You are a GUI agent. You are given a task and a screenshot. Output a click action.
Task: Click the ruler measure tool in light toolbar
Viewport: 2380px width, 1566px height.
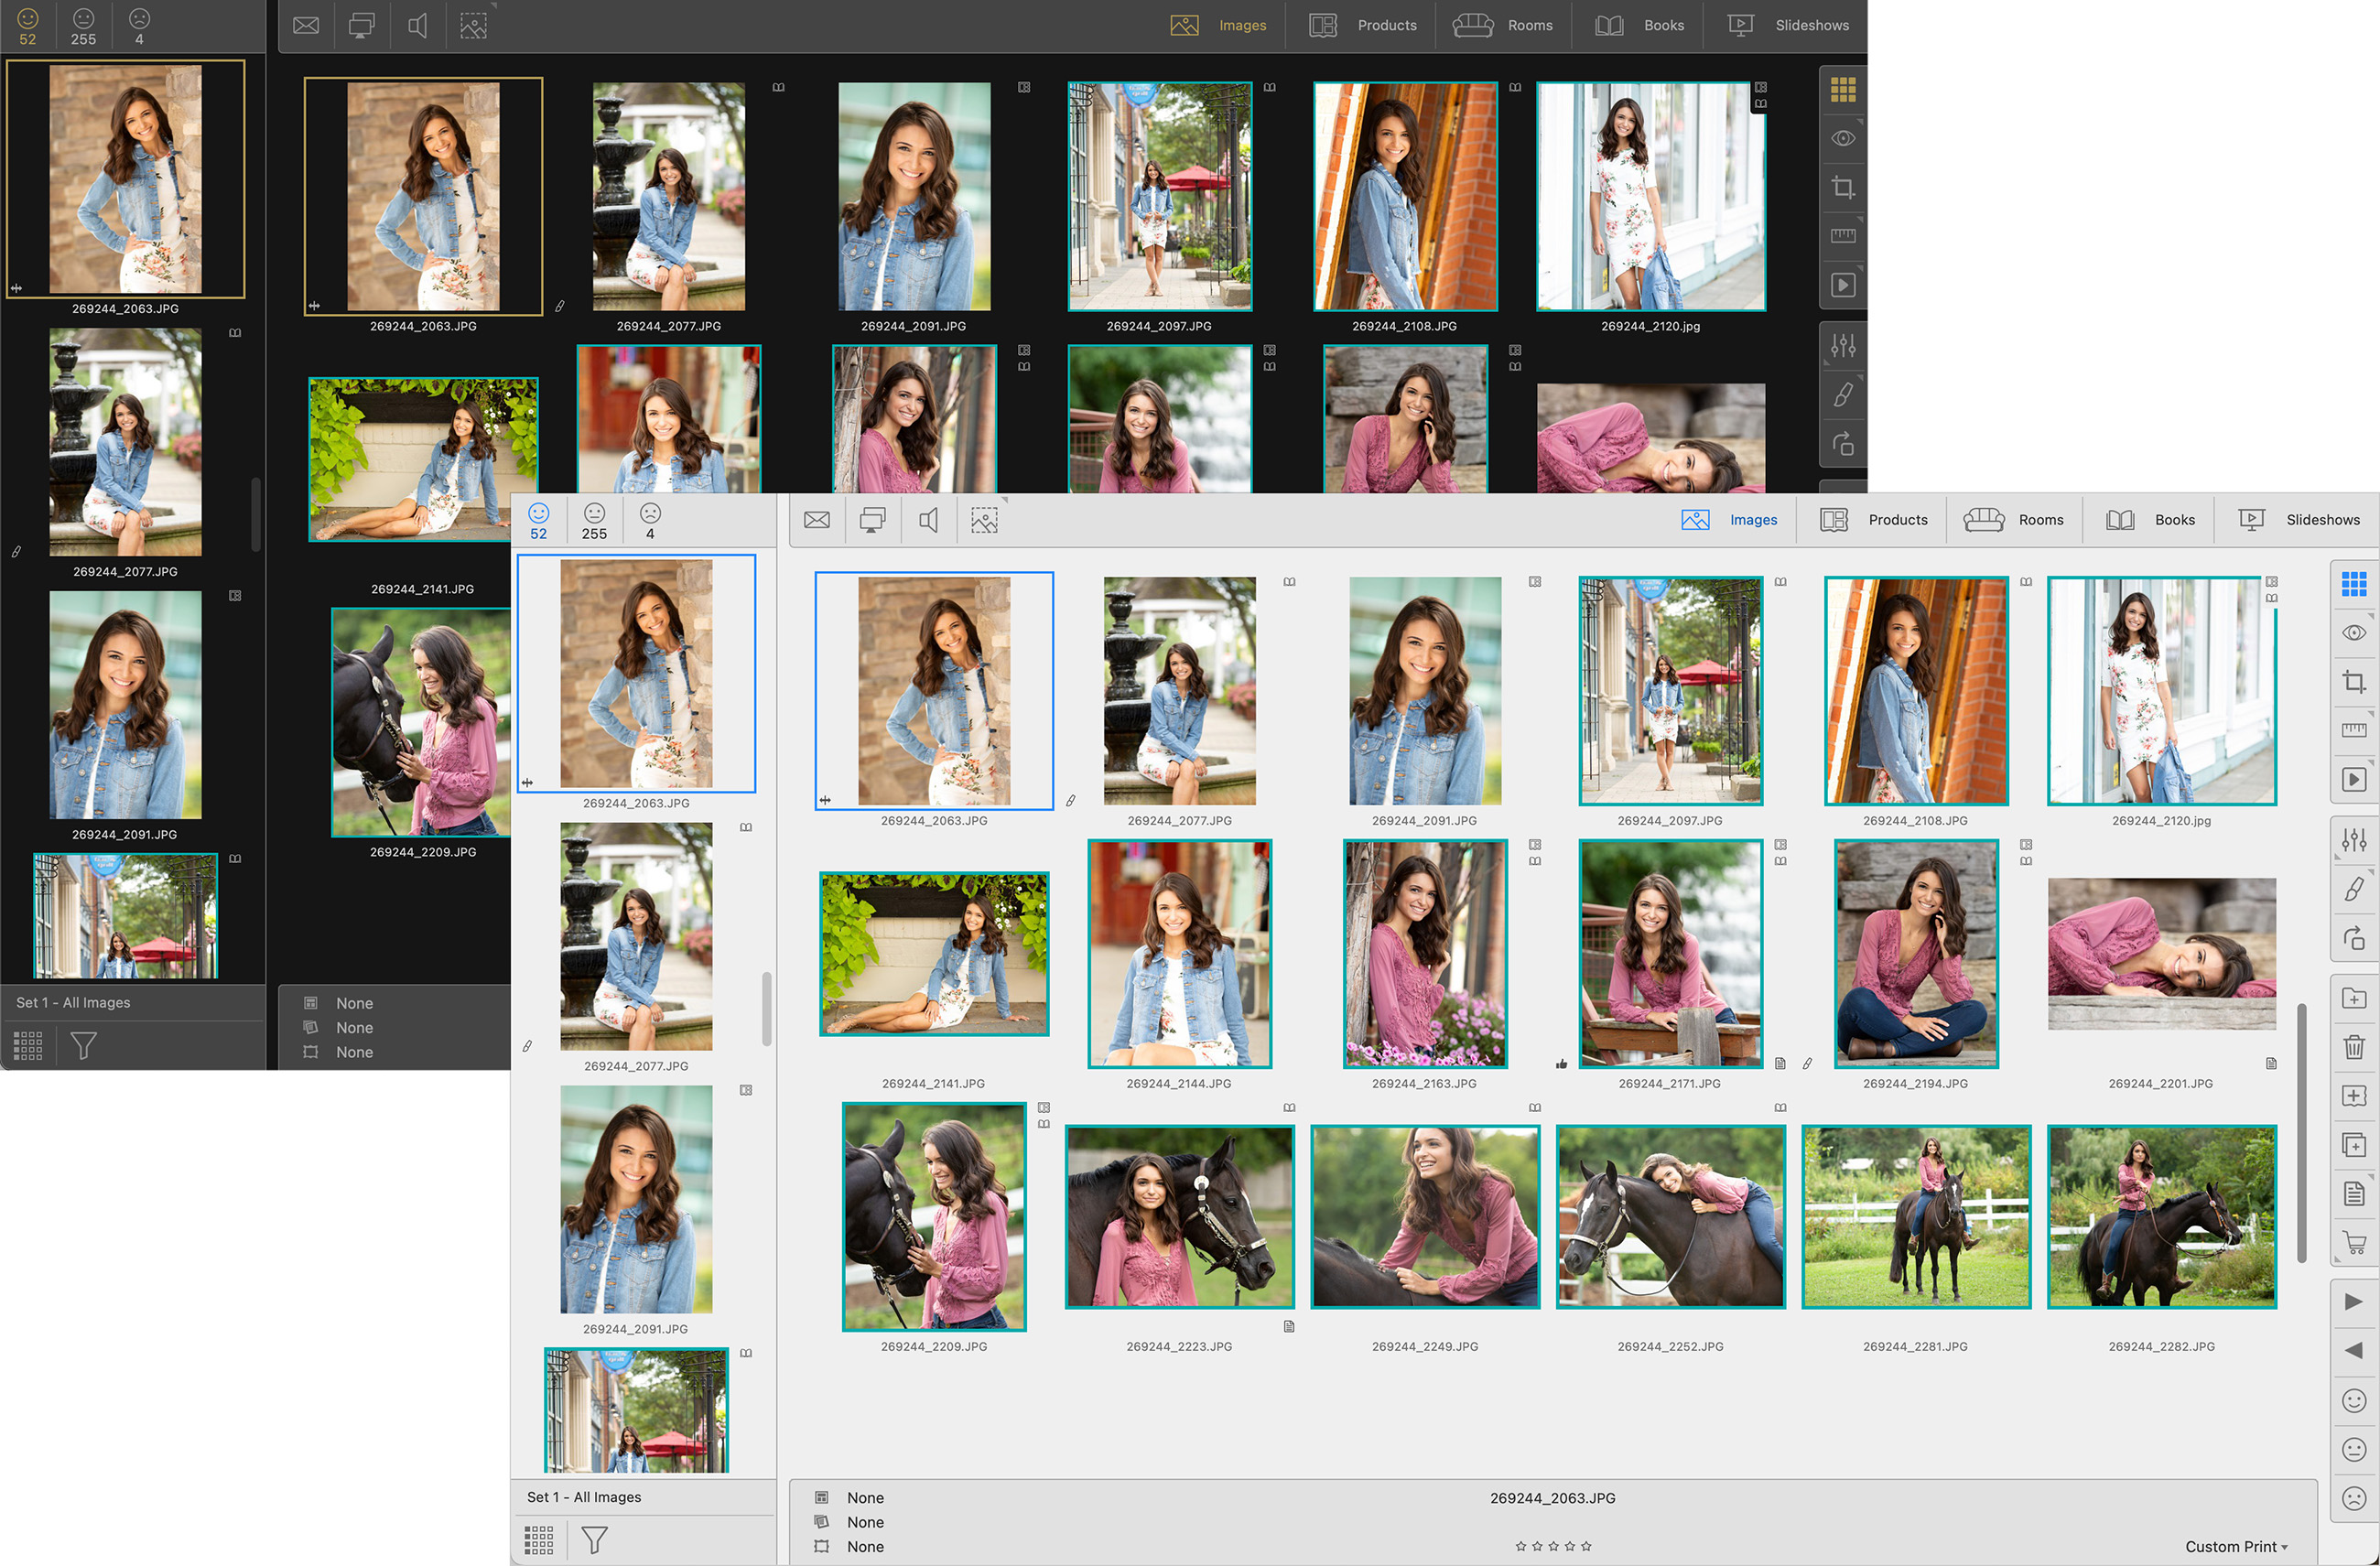(2353, 730)
